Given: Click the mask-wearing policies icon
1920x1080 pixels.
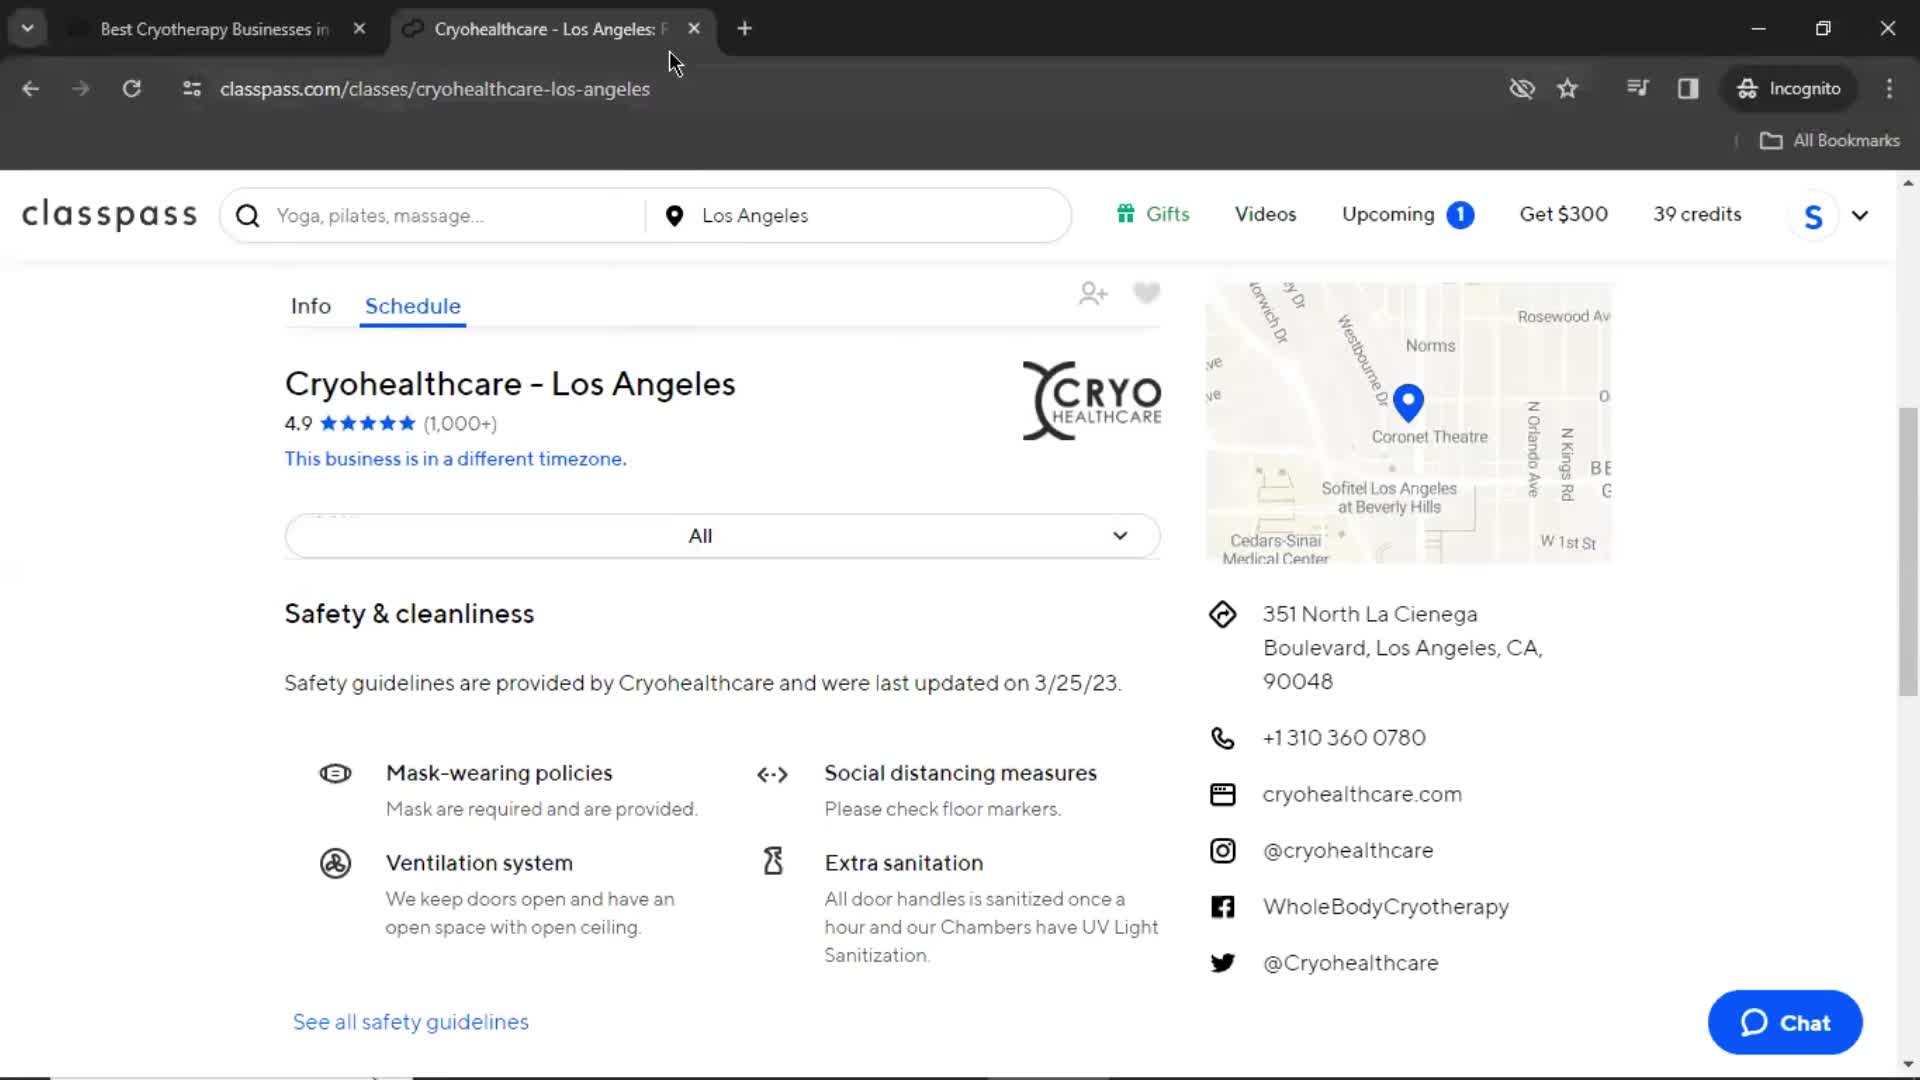Looking at the screenshot, I should [335, 773].
